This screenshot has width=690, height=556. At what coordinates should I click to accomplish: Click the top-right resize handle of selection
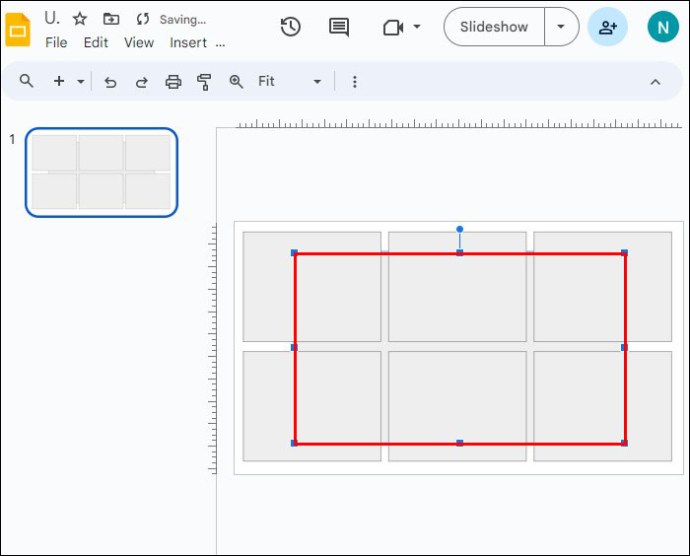point(624,253)
